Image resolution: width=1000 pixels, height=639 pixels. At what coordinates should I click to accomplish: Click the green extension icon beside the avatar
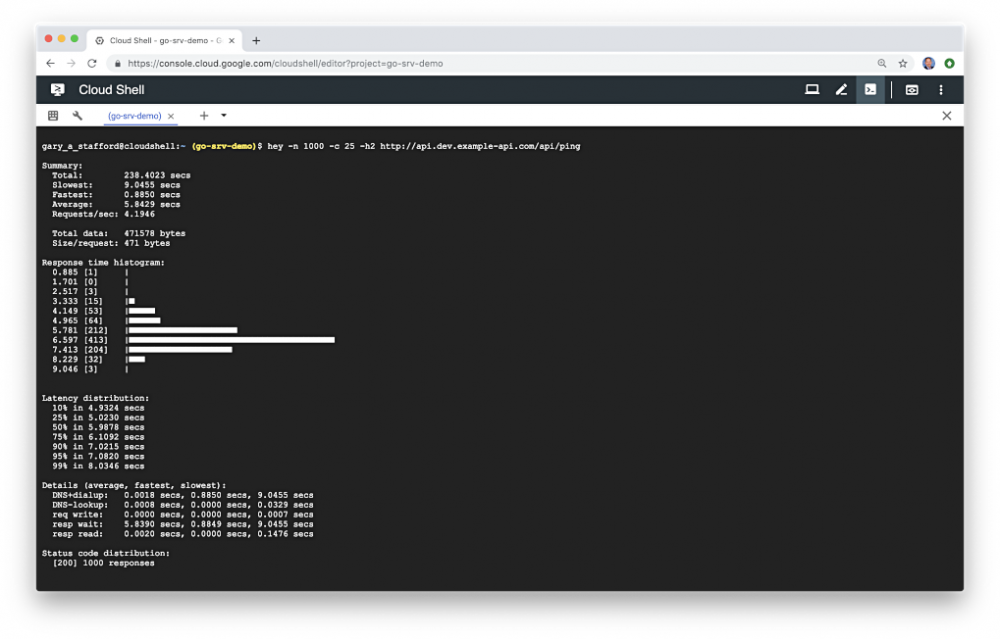948,62
